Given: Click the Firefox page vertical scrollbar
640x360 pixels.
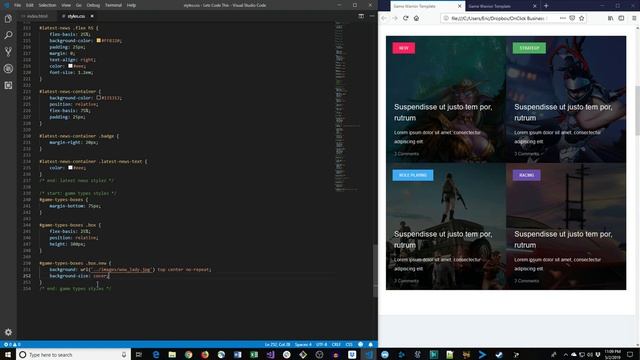Looking at the screenshot, I should click(637, 110).
